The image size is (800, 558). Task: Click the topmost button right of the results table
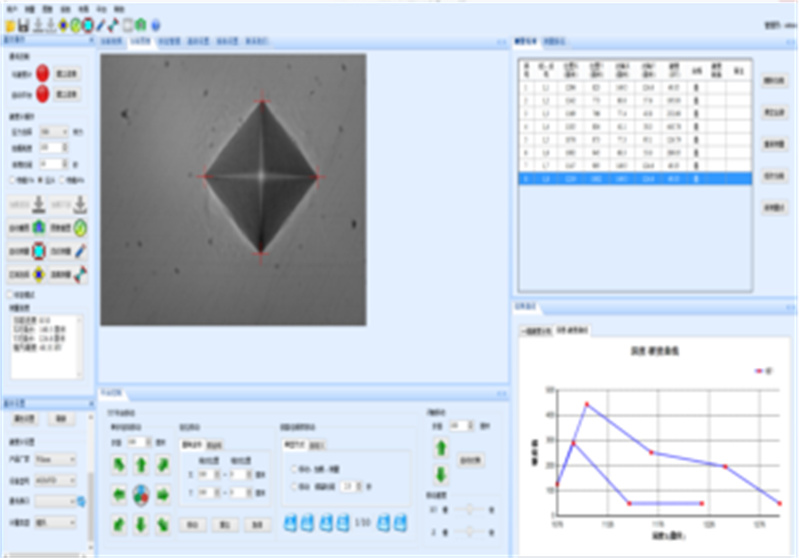point(773,80)
